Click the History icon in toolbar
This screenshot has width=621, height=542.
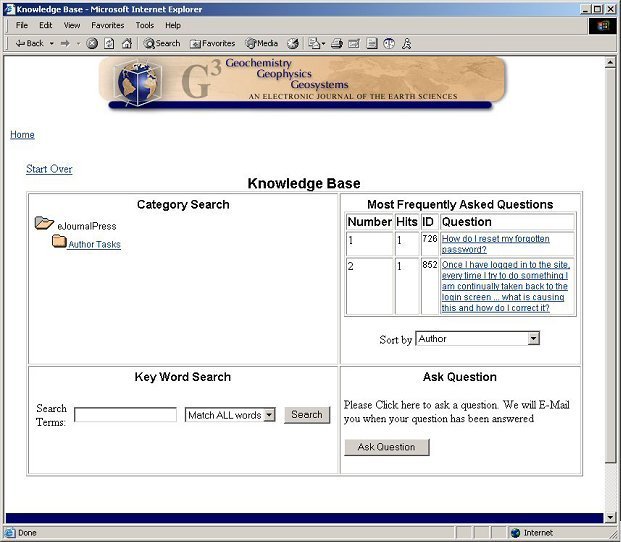point(293,43)
